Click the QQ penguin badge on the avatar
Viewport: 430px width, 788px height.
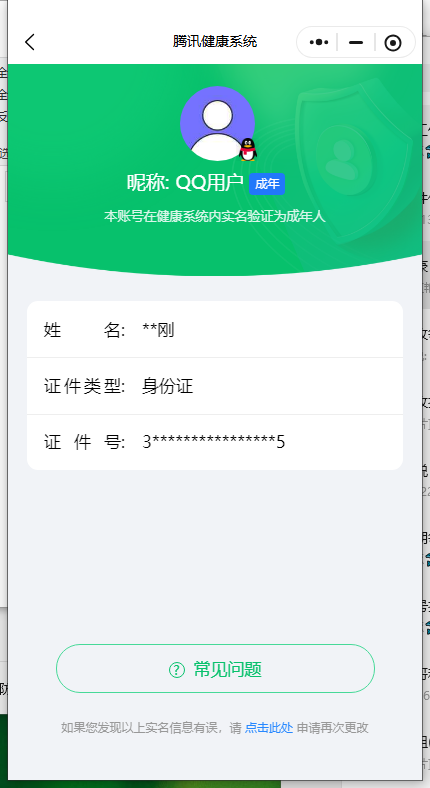248,150
